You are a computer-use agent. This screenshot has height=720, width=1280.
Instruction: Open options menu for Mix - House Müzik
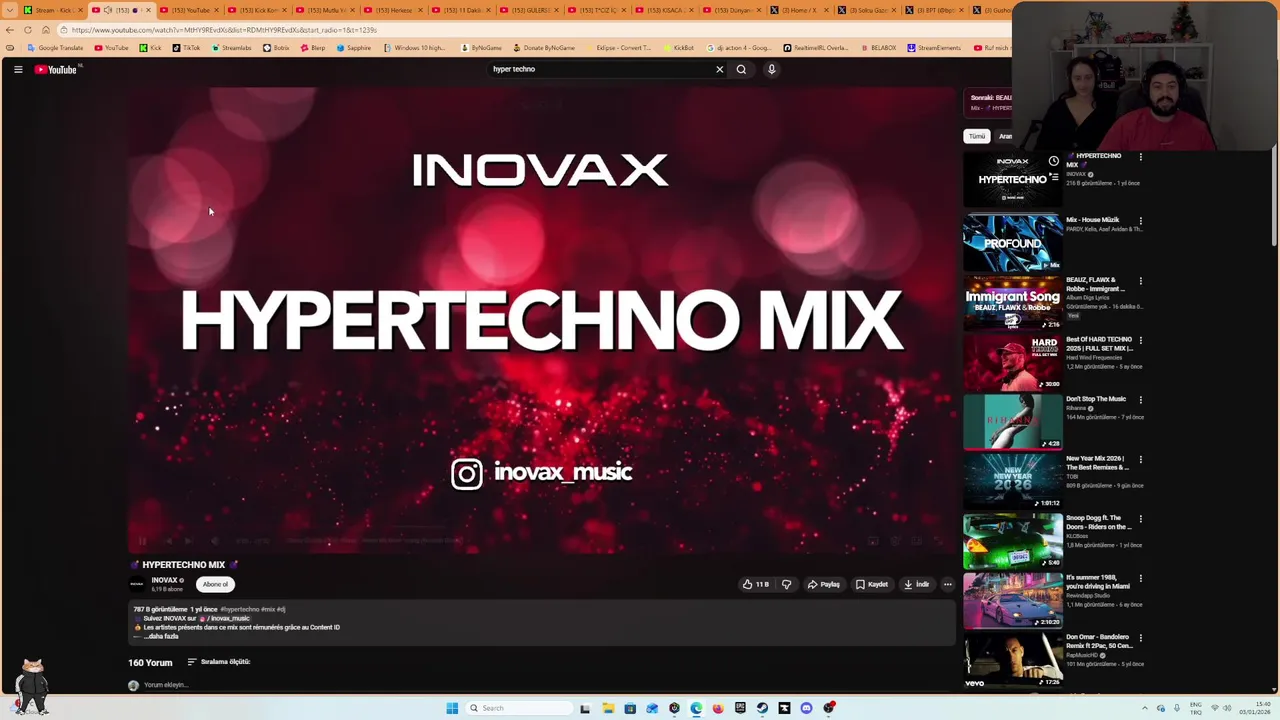[x=1140, y=221]
